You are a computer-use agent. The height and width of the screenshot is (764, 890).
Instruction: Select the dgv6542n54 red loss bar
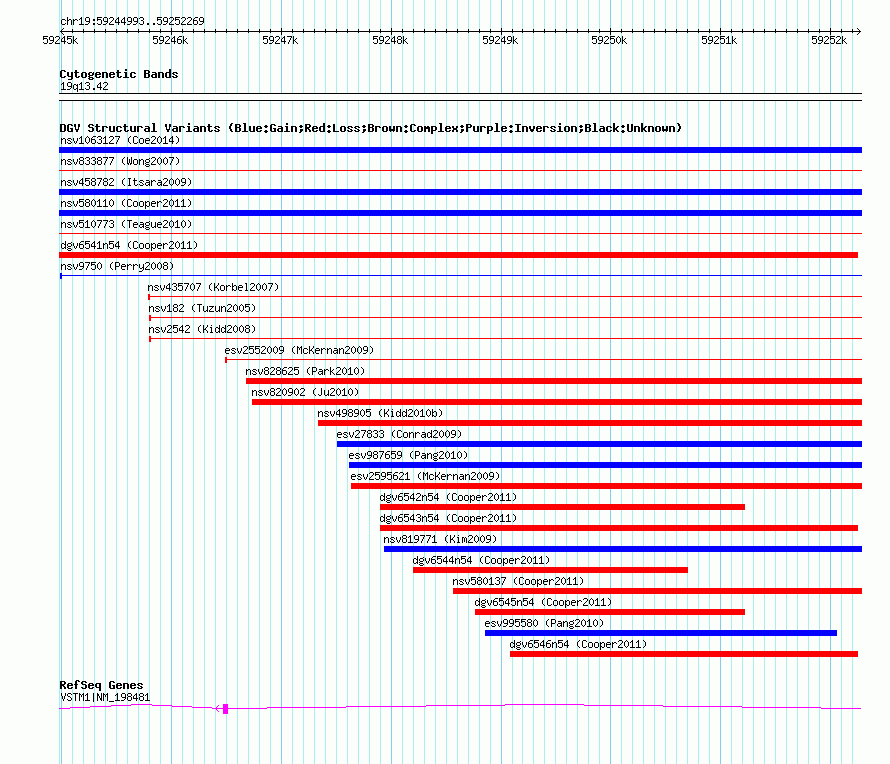coord(562,507)
